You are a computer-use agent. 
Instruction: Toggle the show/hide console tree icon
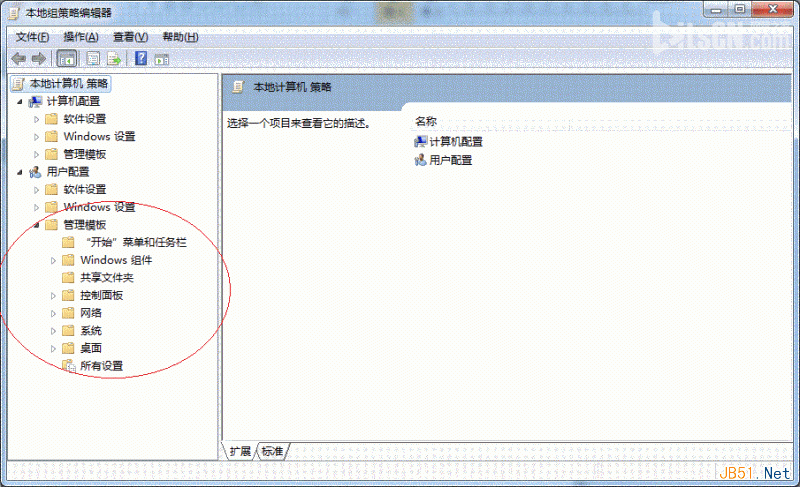[66, 59]
